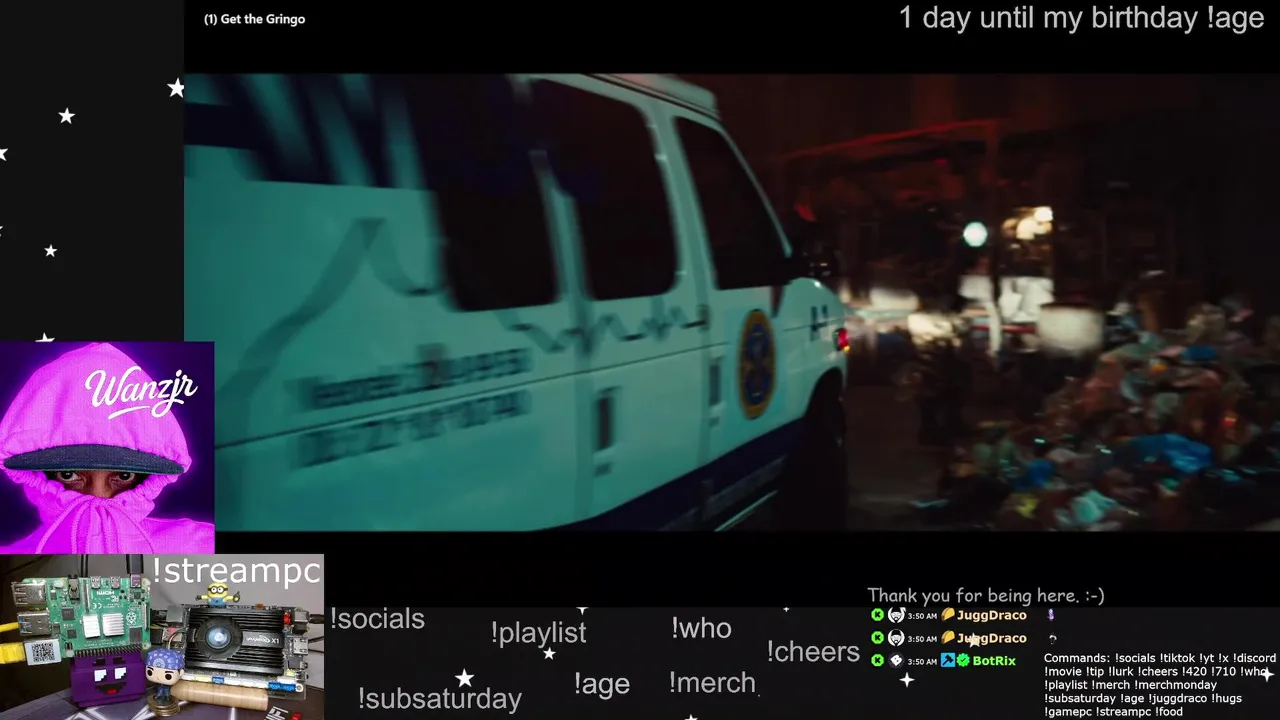Click the large !subsaturday command label

point(439,698)
